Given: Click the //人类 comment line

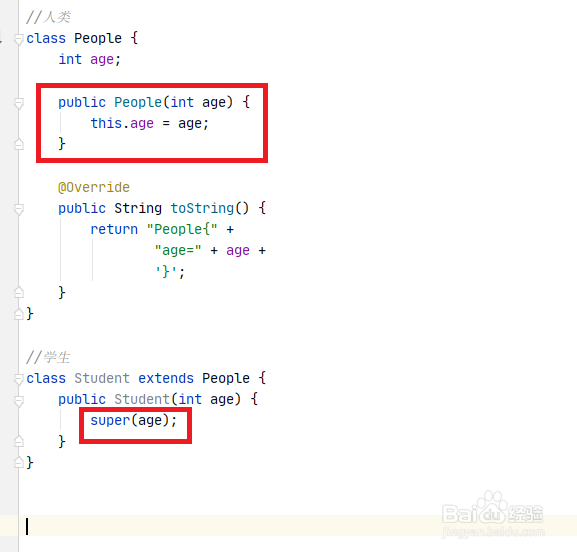Looking at the screenshot, I should [x=48, y=17].
